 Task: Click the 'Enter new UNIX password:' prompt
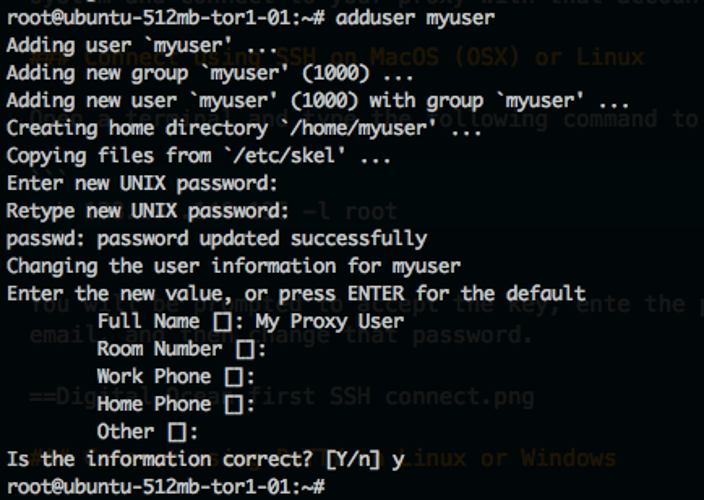pos(141,184)
